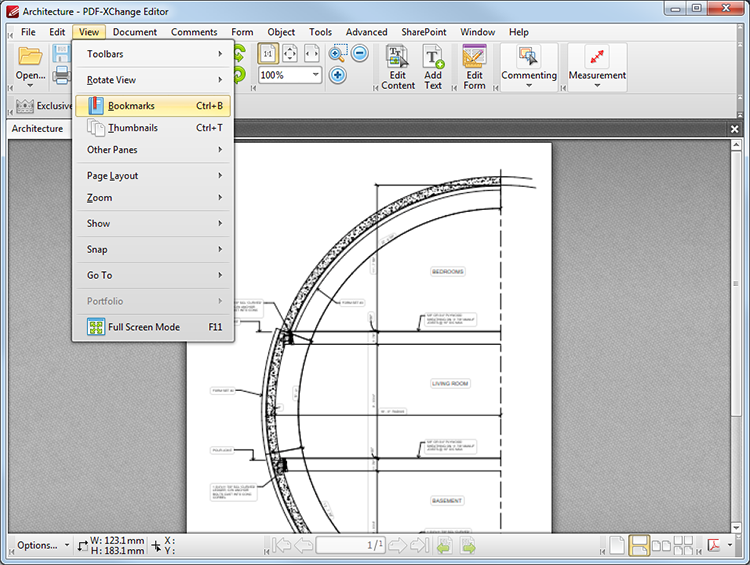Go to first page arrow

pyautogui.click(x=281, y=545)
